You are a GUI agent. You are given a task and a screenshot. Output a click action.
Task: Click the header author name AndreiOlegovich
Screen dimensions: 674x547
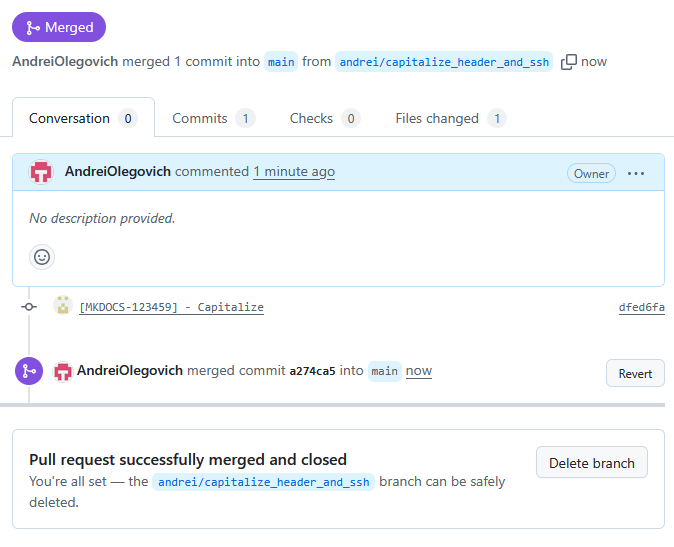(65, 61)
